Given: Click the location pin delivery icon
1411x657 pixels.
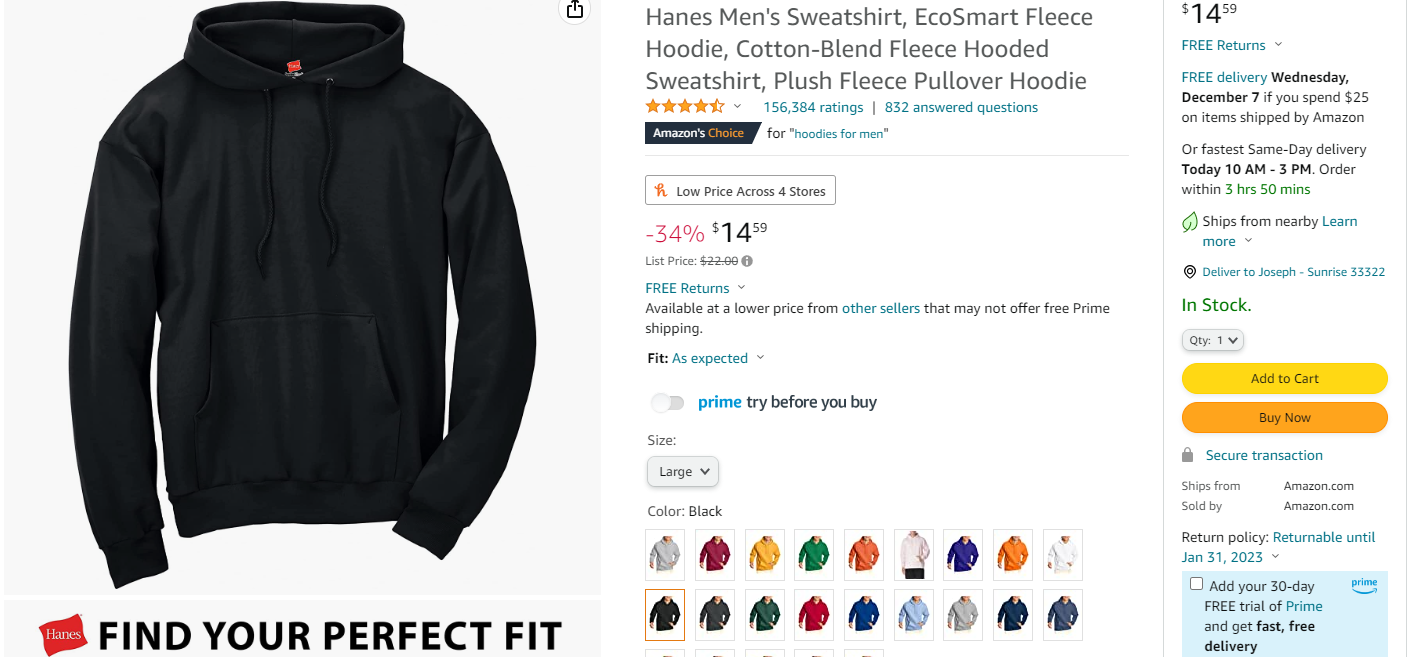Looking at the screenshot, I should 1189,272.
